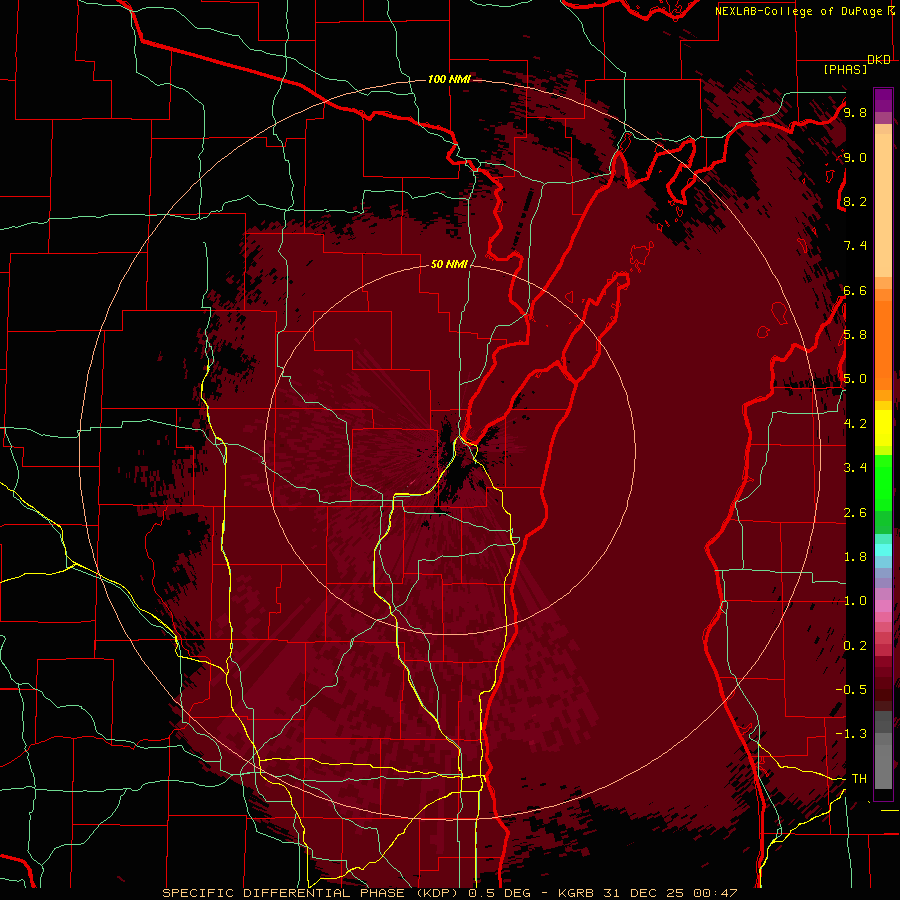Image resolution: width=900 pixels, height=900 pixels.
Task: Select the 6.6 scale value
Action: click(855, 291)
